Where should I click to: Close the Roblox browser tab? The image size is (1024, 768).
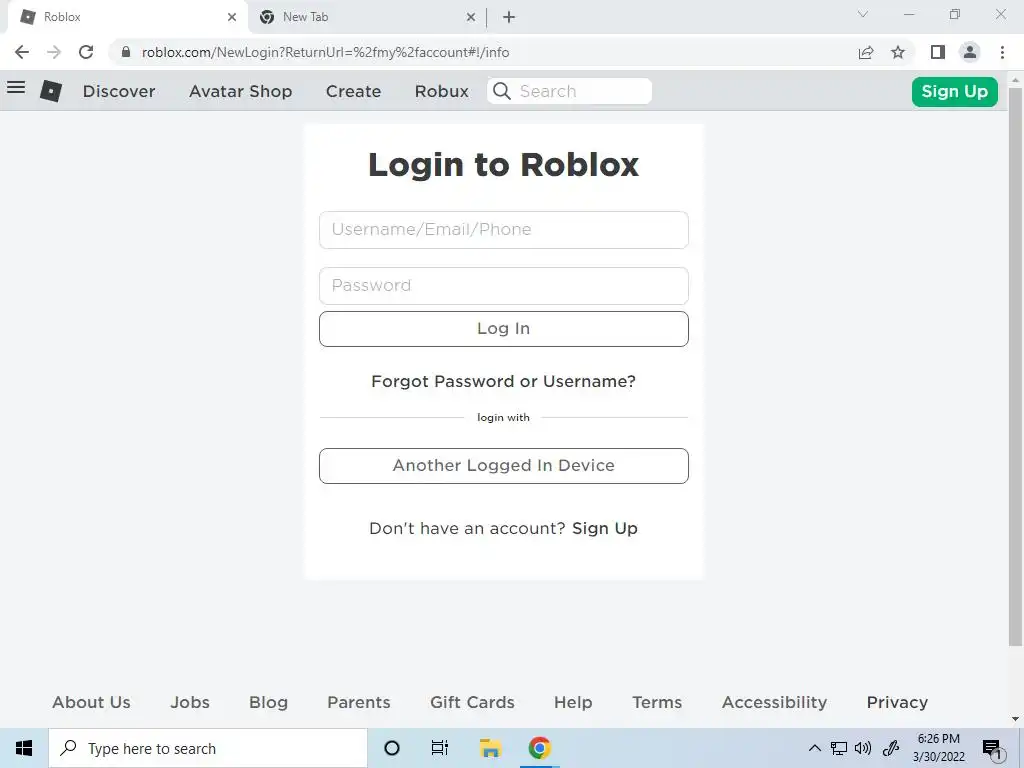click(232, 17)
